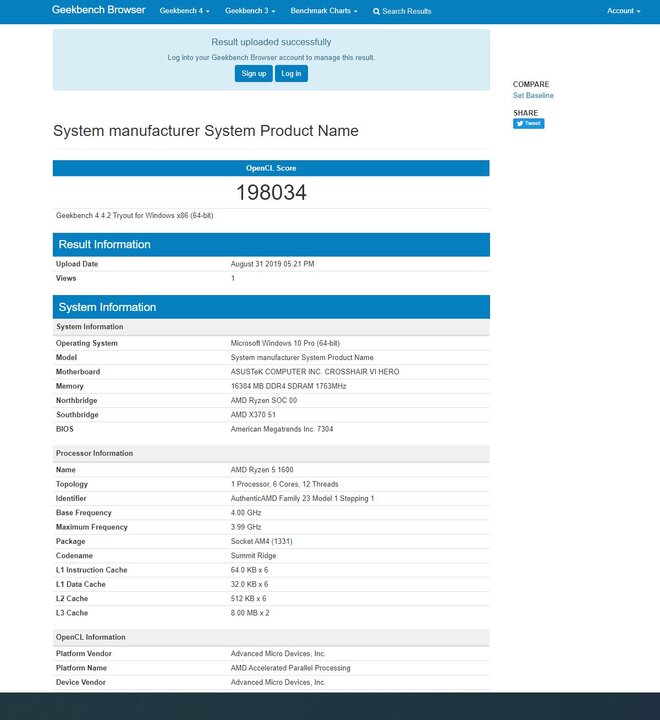This screenshot has width=660, height=720.
Task: Click the Device Vendor value Advanced Micro Devices, Inc.
Action: [278, 682]
